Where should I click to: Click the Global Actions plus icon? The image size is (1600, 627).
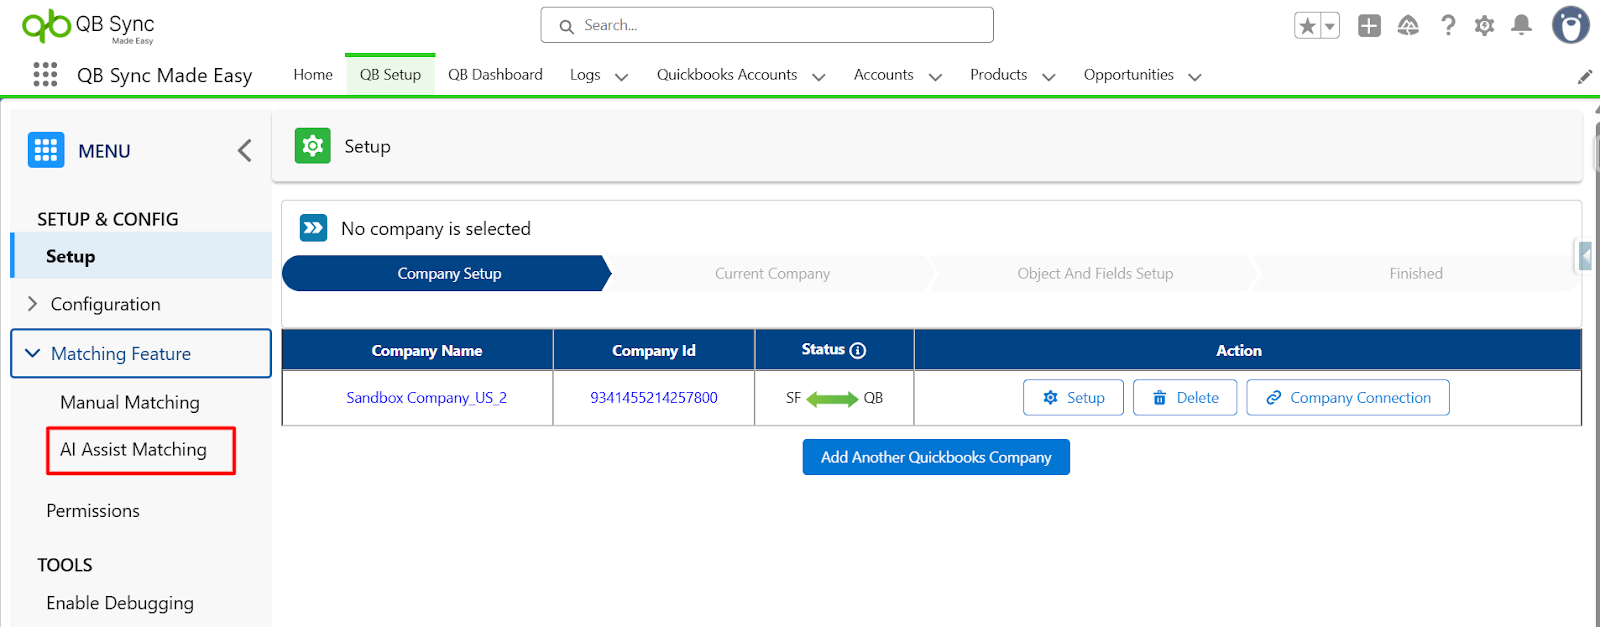(1369, 26)
